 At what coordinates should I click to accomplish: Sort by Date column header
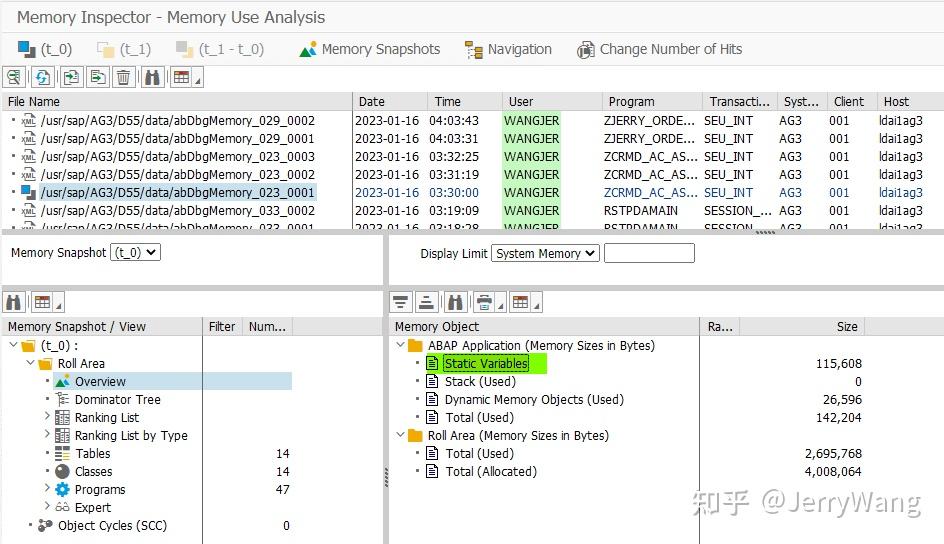click(x=390, y=102)
